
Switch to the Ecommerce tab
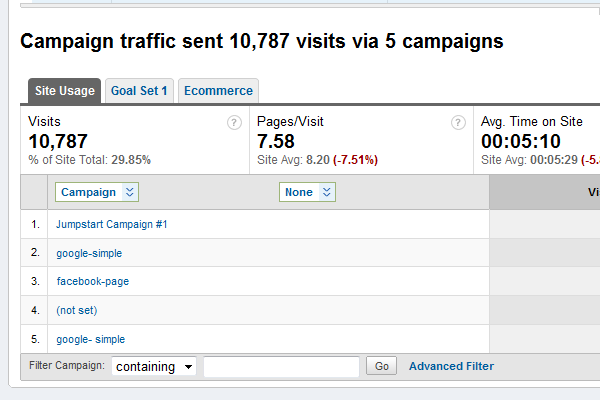click(x=218, y=91)
